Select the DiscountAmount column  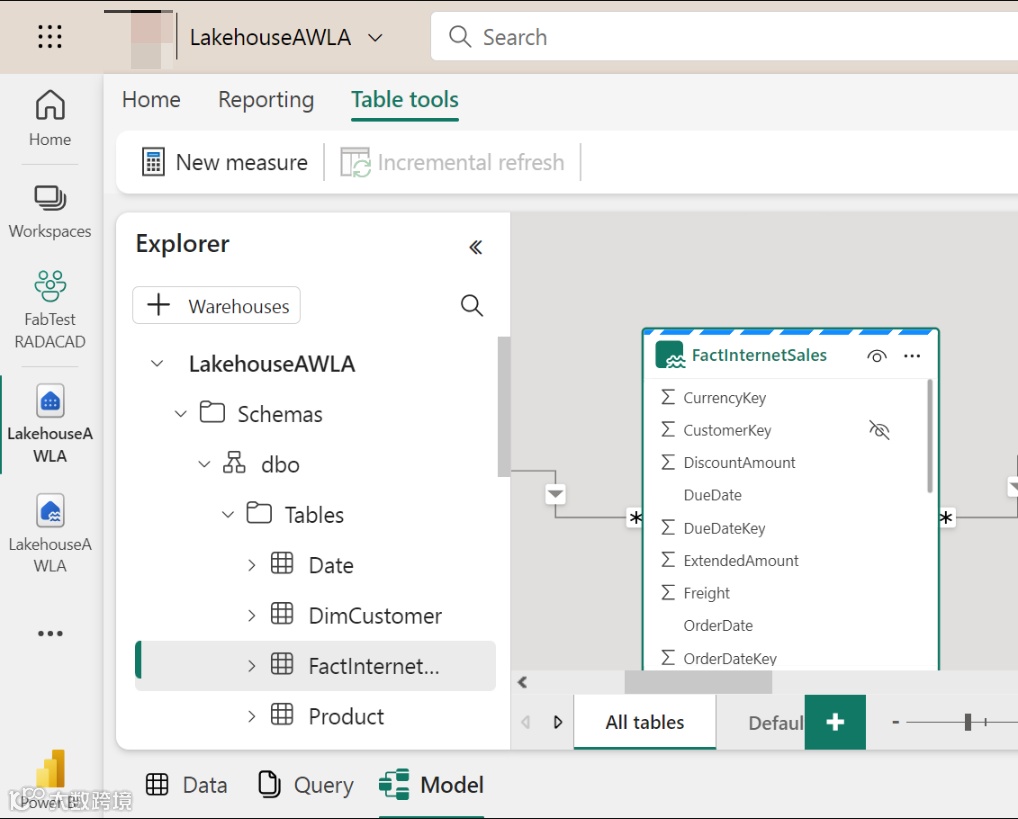(739, 462)
